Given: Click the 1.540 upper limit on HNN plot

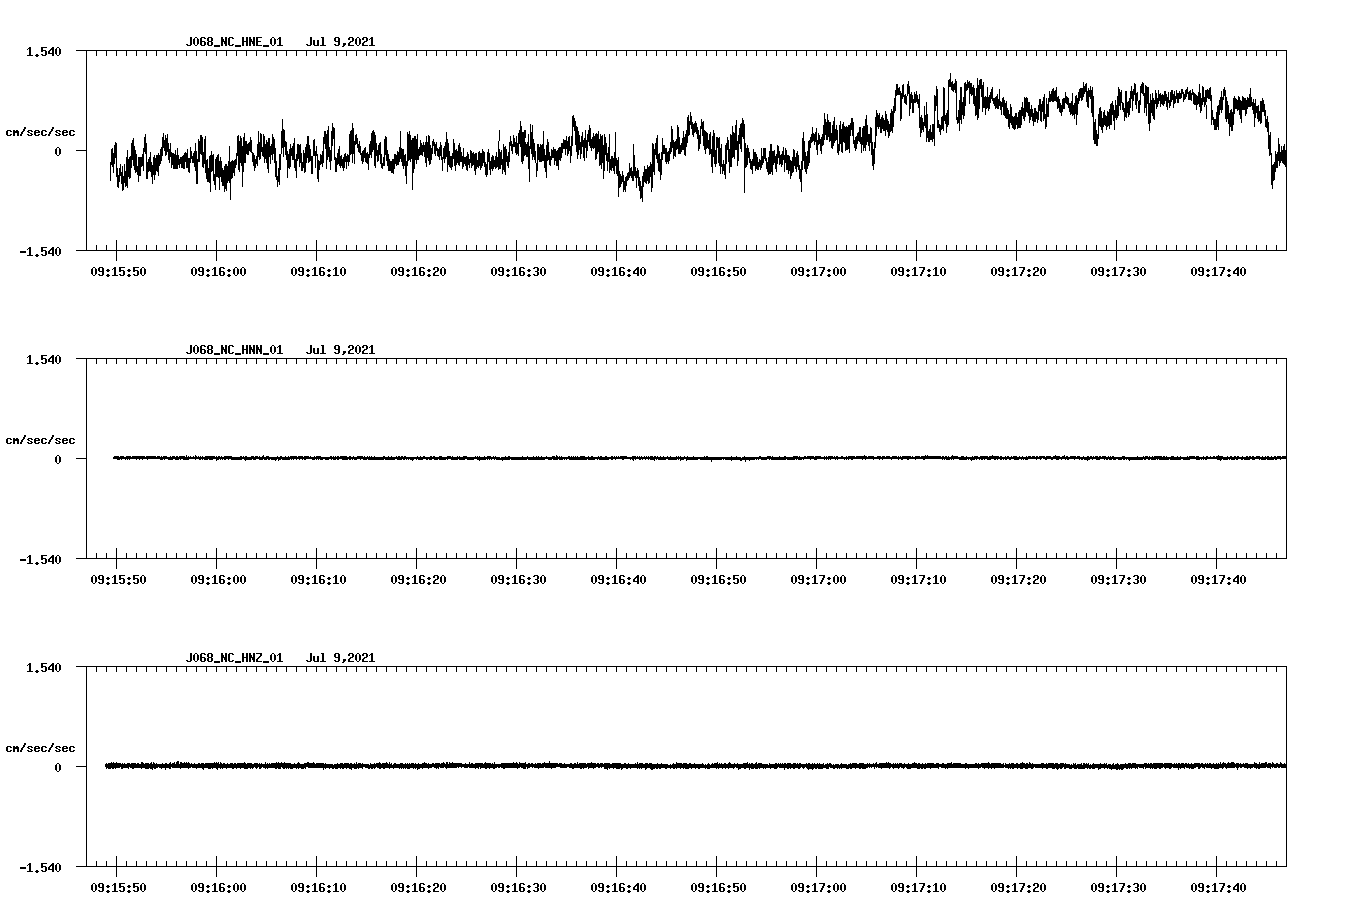Looking at the screenshot, I should pos(43,359).
